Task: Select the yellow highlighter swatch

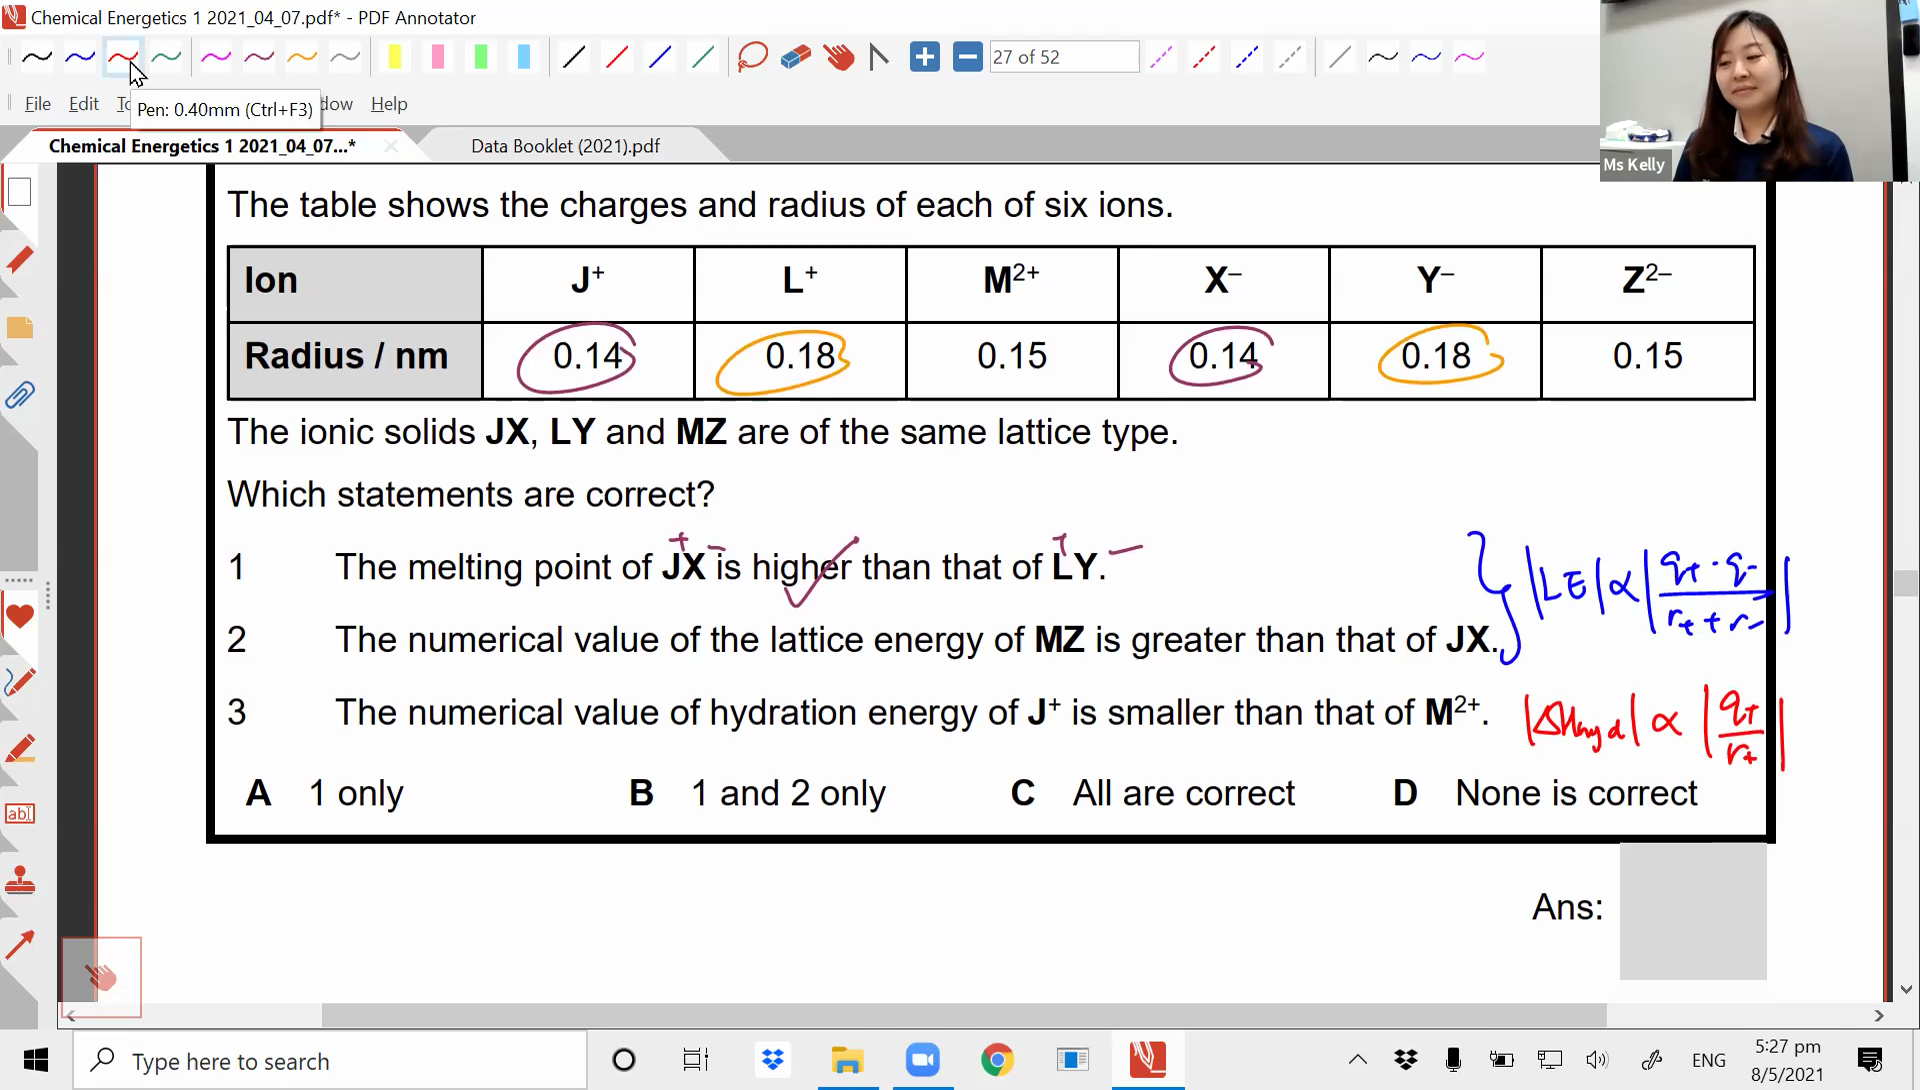Action: 394,57
